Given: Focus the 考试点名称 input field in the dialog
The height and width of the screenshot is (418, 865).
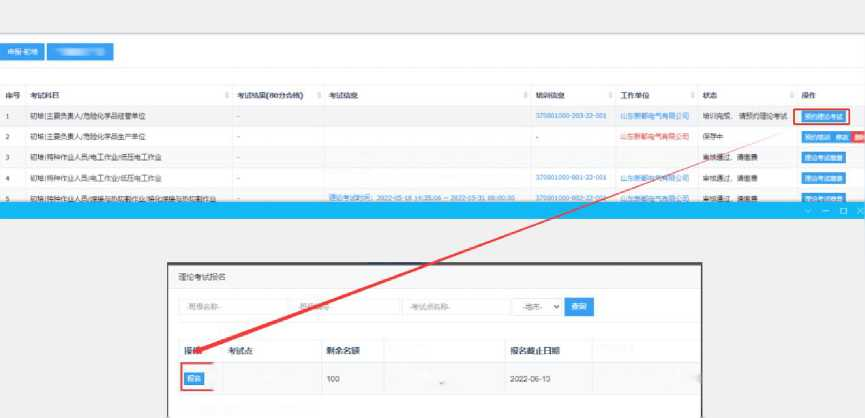Looking at the screenshot, I should point(455,307).
